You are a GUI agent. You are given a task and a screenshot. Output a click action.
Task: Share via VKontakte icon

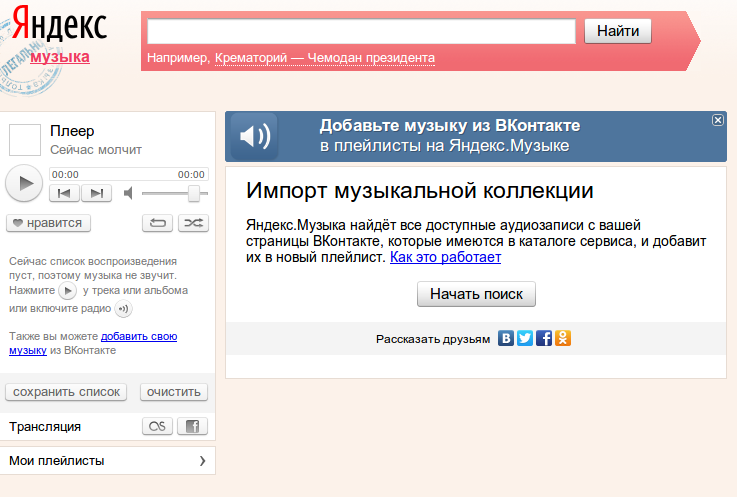pyautogui.click(x=507, y=338)
